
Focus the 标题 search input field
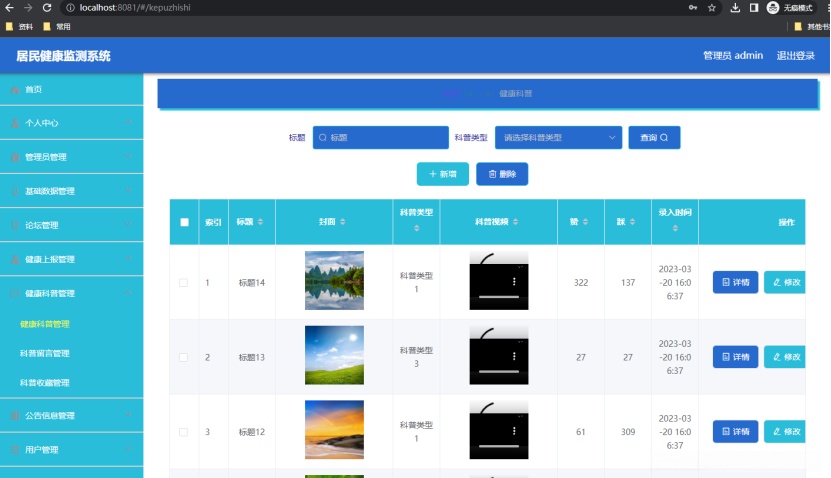pyautogui.click(x=381, y=137)
